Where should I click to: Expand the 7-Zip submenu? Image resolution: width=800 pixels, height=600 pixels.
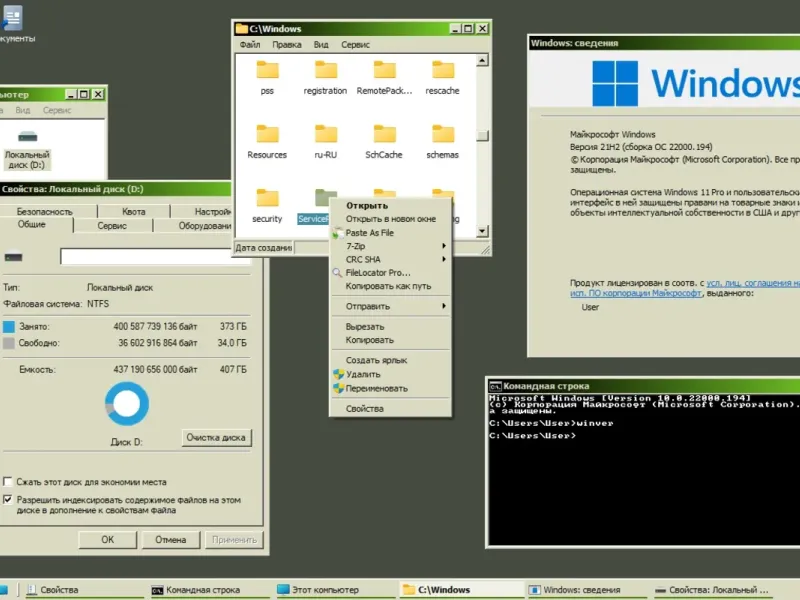coord(390,246)
